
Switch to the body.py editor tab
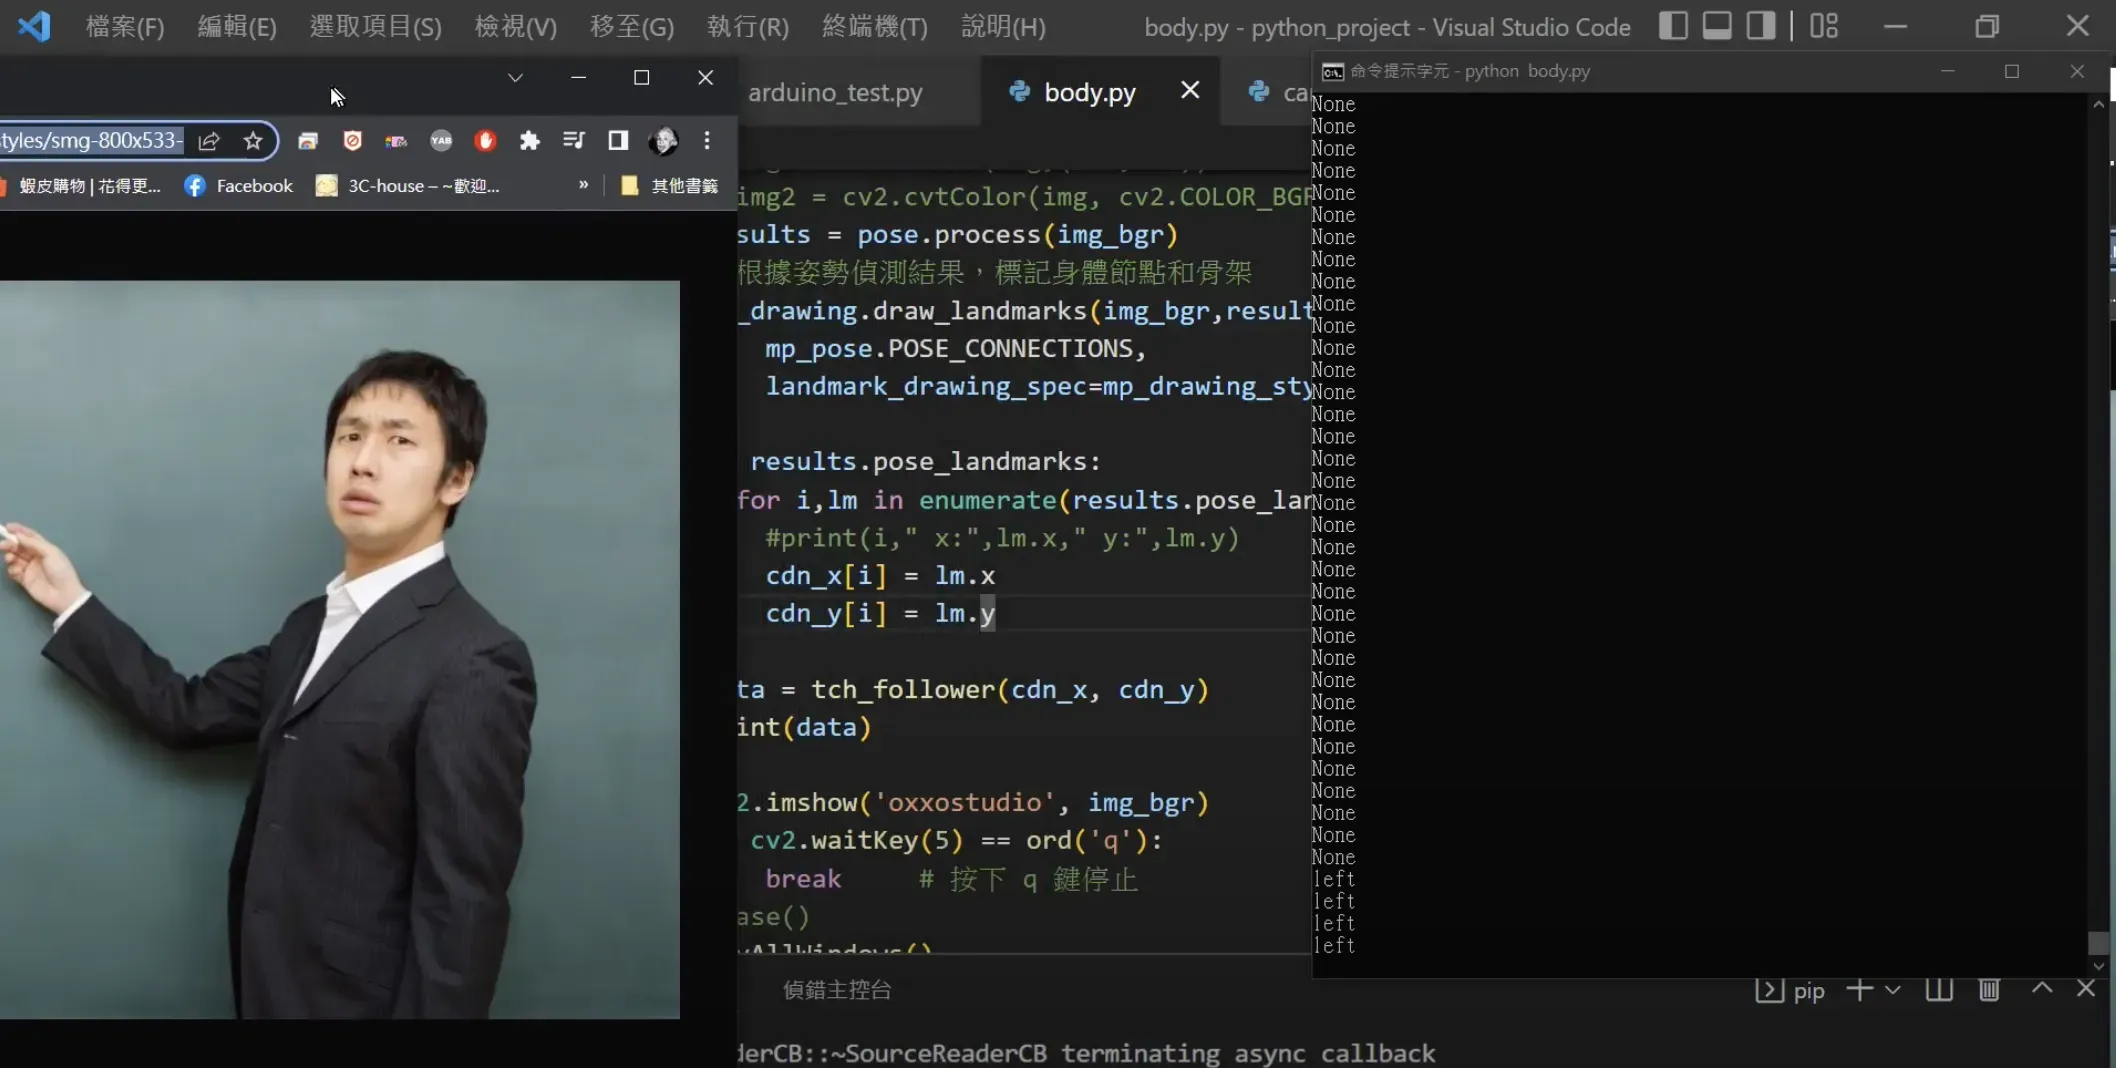pos(1090,92)
